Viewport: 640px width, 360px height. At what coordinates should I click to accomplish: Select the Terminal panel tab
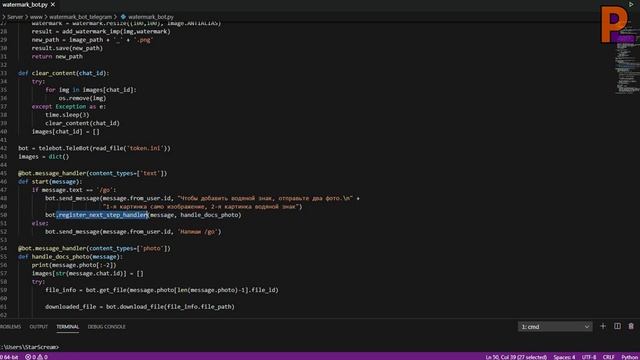click(x=67, y=327)
